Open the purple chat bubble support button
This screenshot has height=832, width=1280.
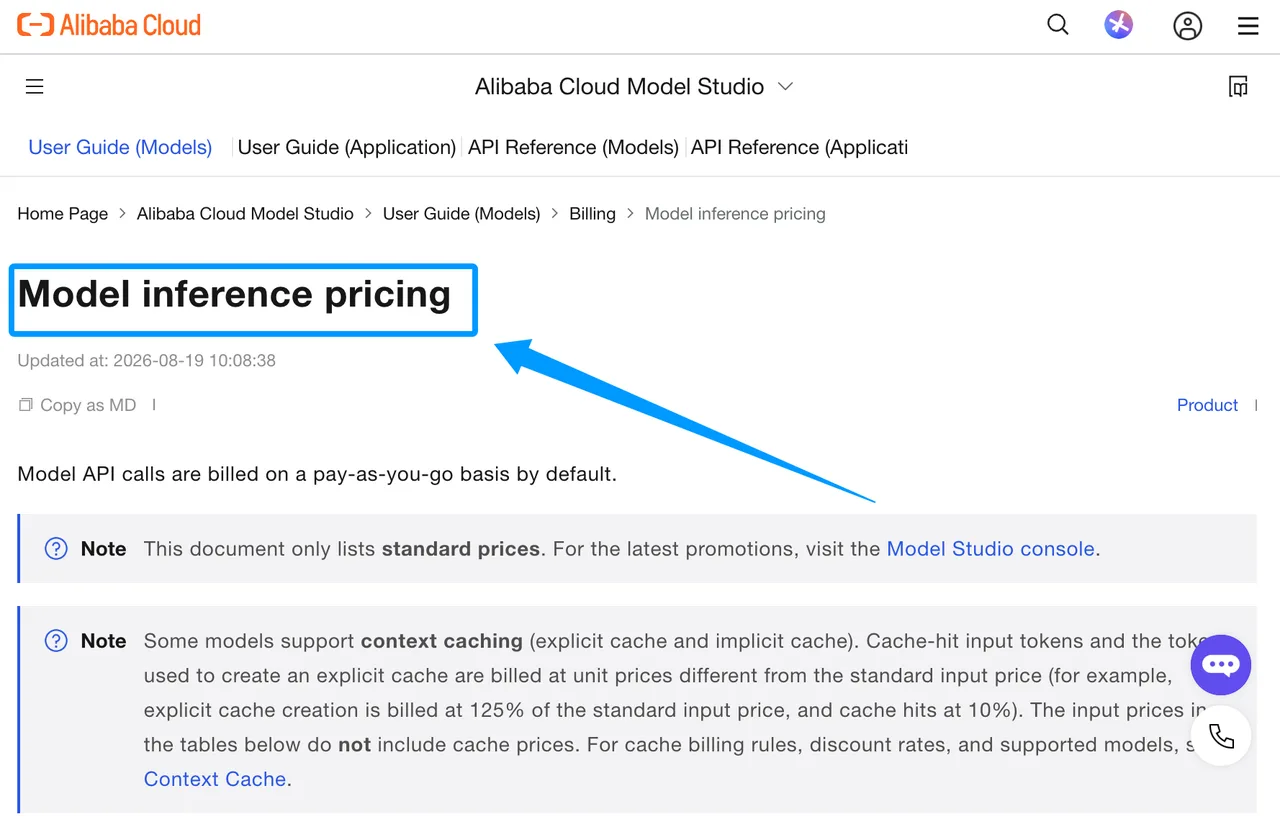click(1221, 665)
